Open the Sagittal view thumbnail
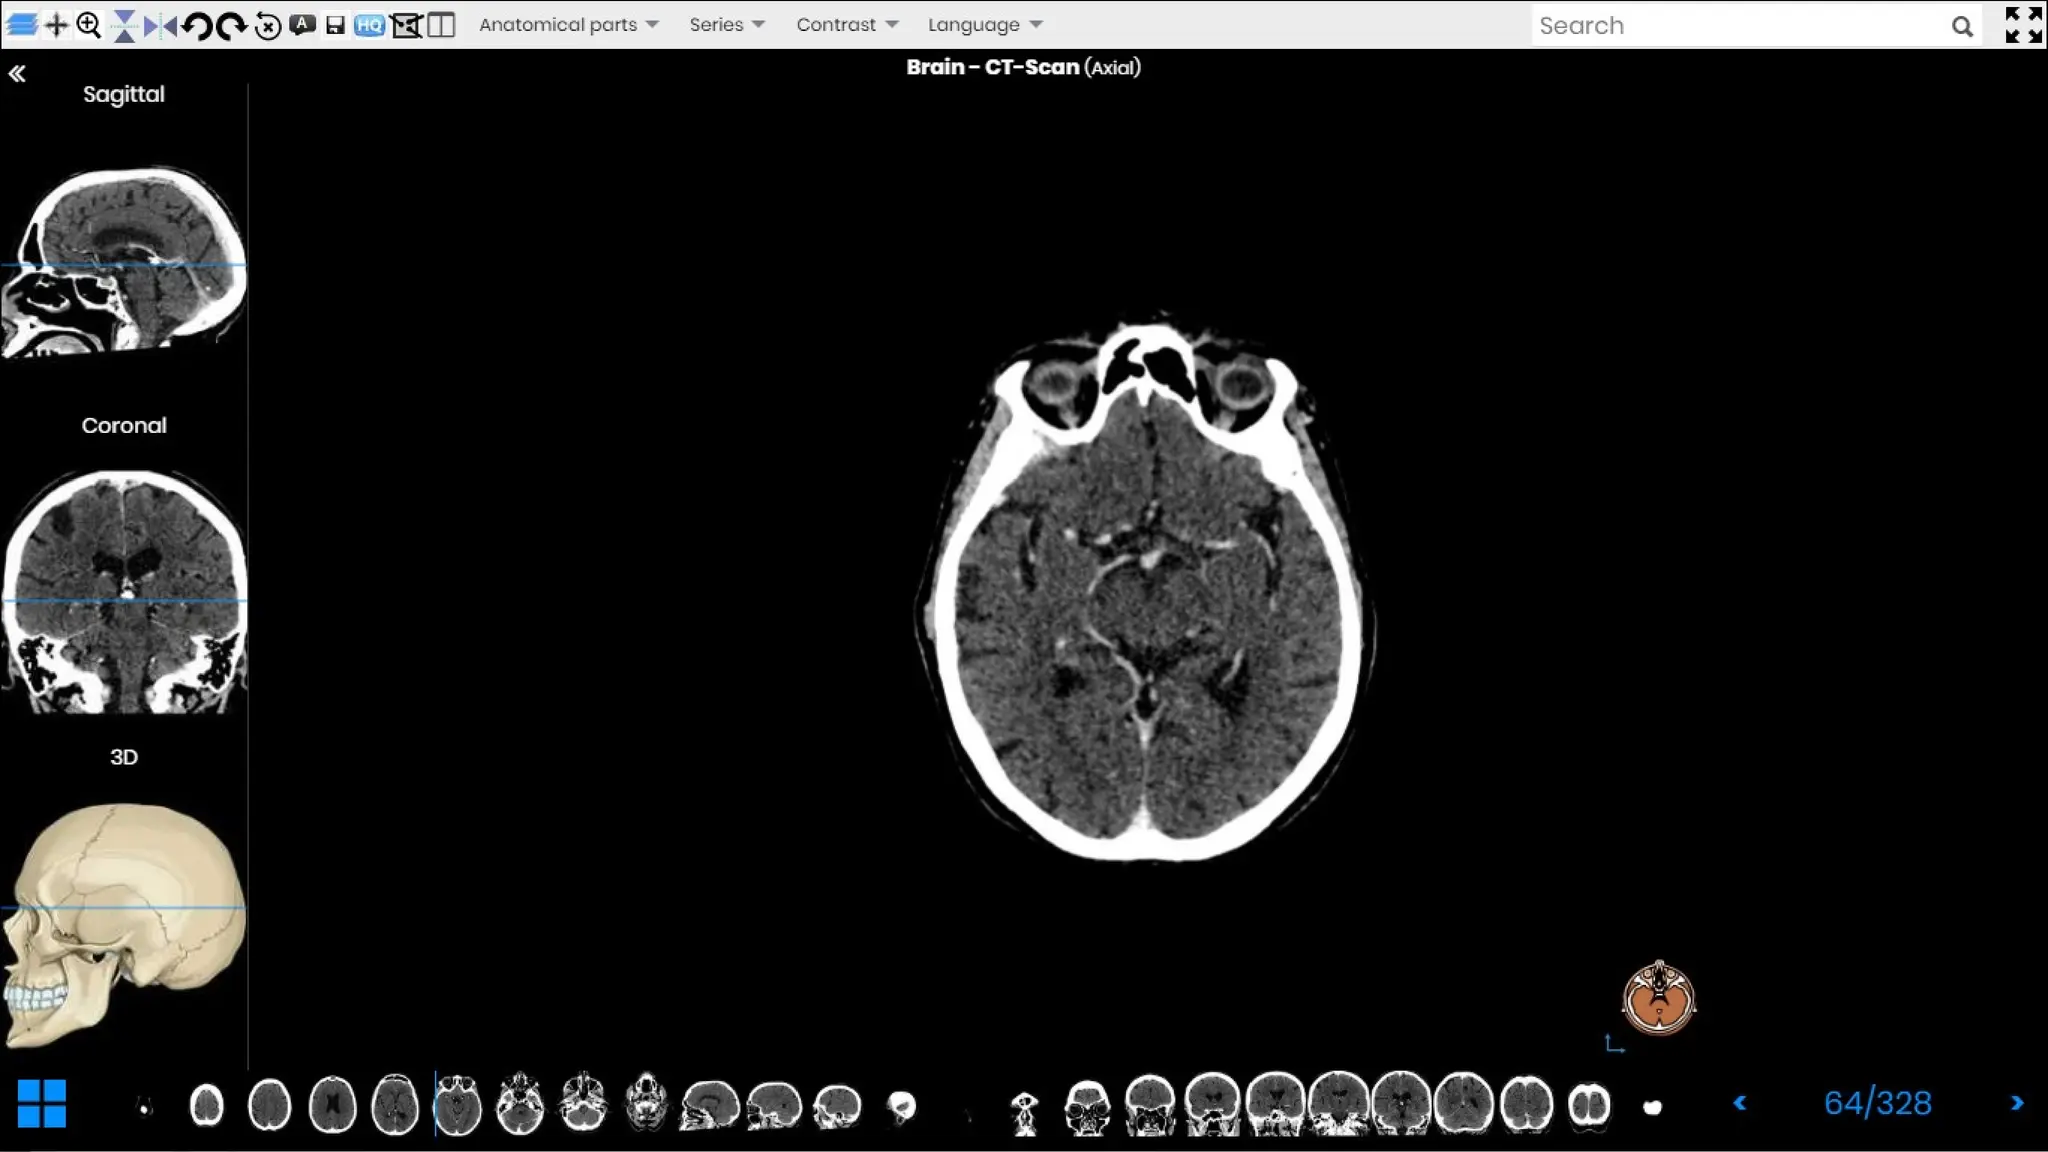Viewport: 2048px width, 1152px height. 124,260
